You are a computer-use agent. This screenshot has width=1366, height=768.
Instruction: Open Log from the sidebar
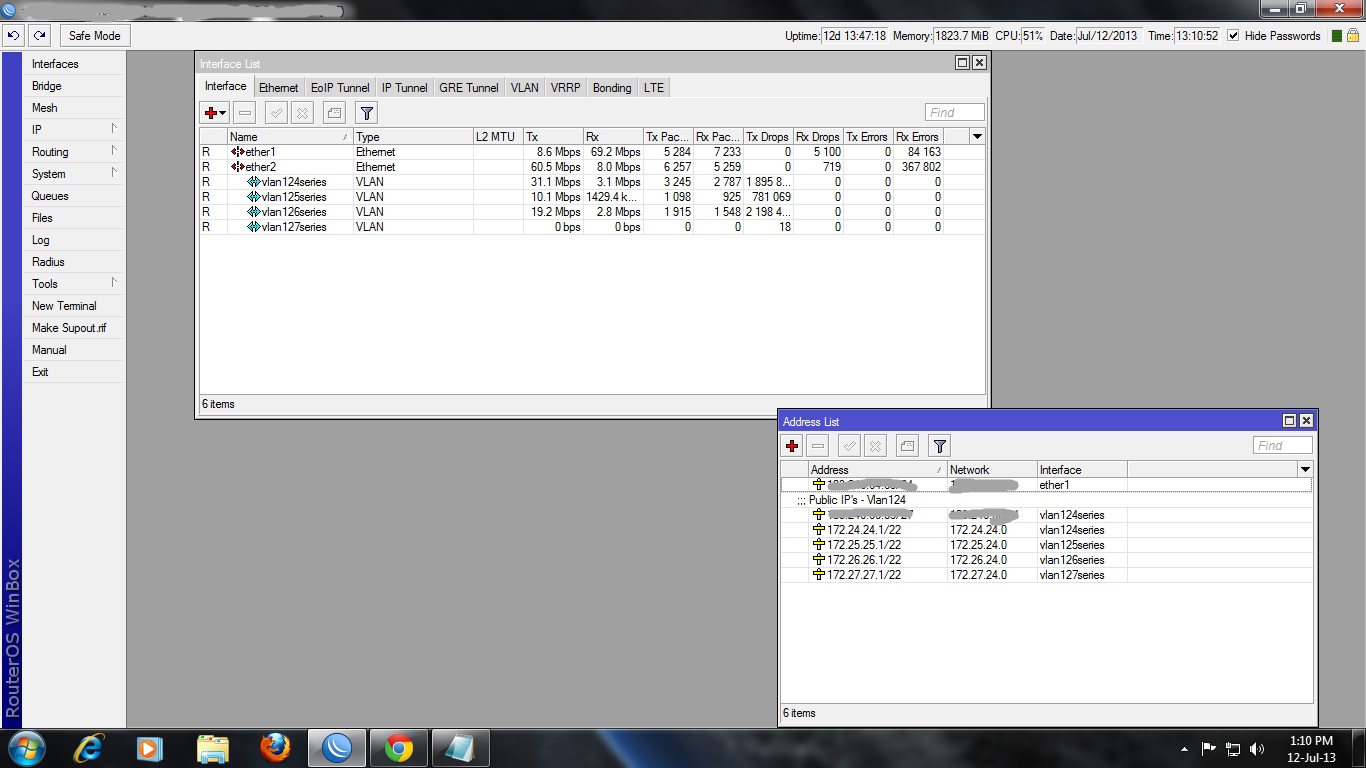pyautogui.click(x=75, y=240)
